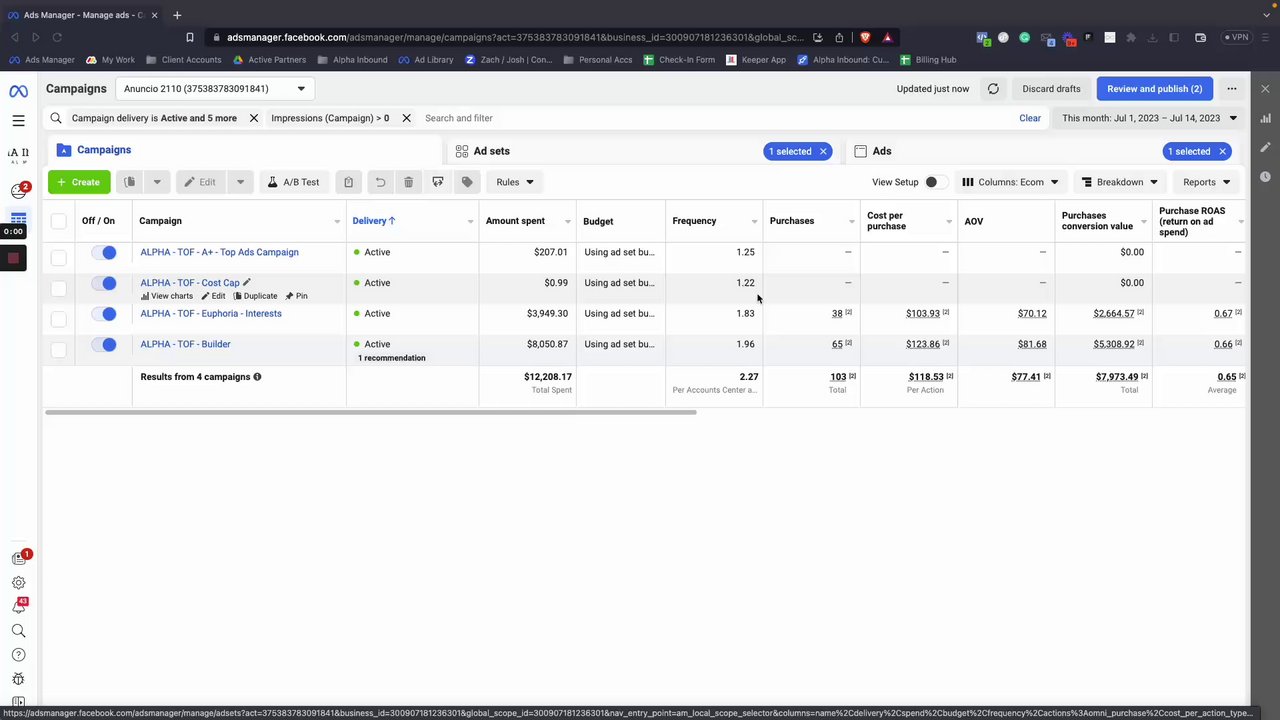Open the Client Accounts bookmark folder
Viewport: 1280px width, 720px height.
(x=184, y=60)
